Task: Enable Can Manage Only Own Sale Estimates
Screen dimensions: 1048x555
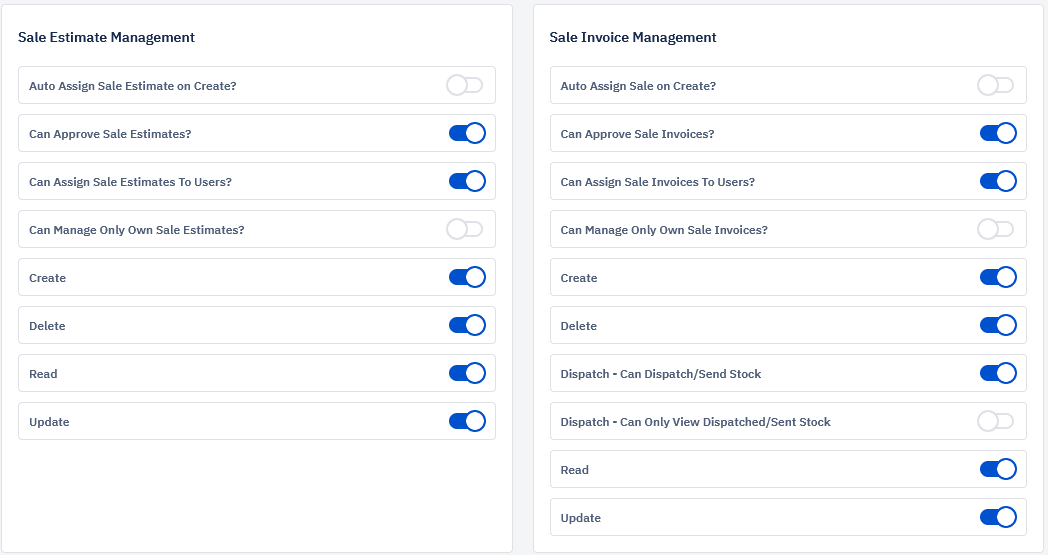Action: (x=465, y=229)
